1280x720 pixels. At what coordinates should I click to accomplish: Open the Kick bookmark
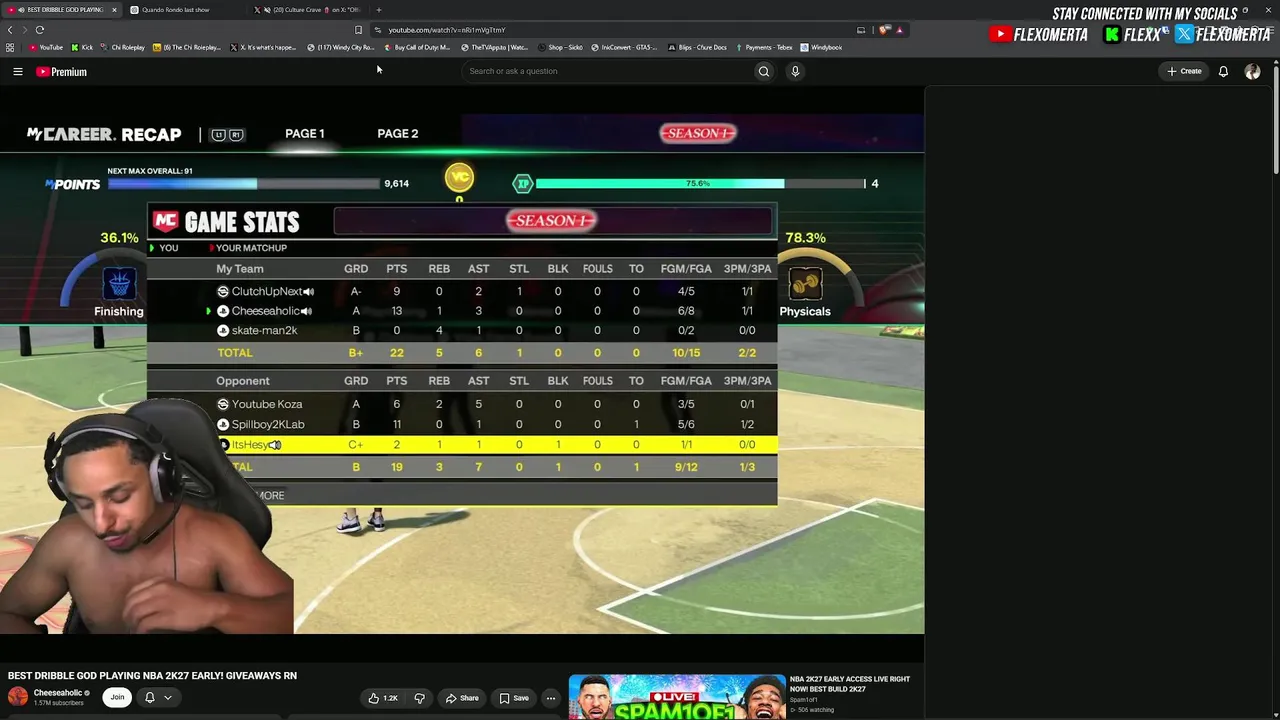point(82,47)
